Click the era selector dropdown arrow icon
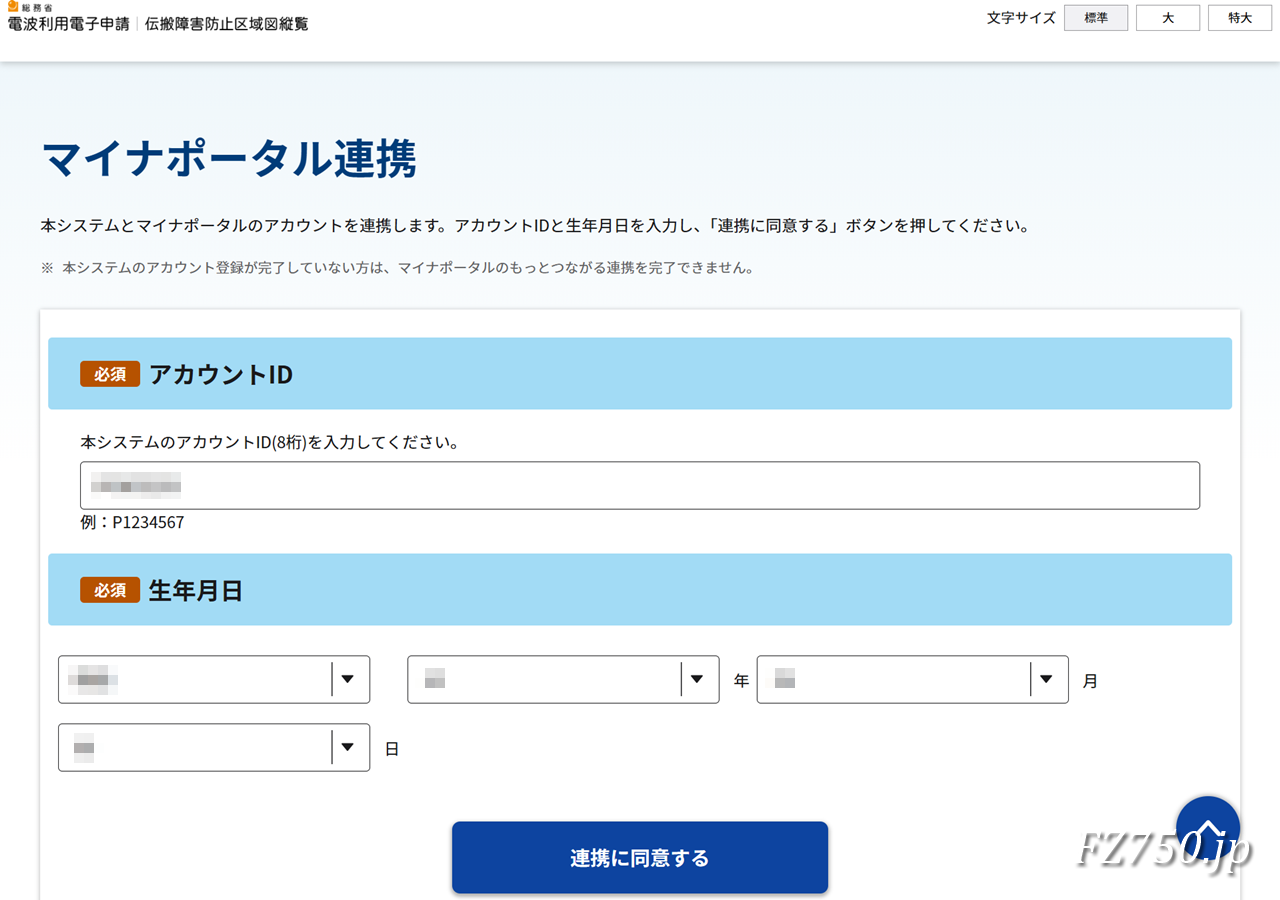Screen dimensions: 1280x900 point(349,679)
